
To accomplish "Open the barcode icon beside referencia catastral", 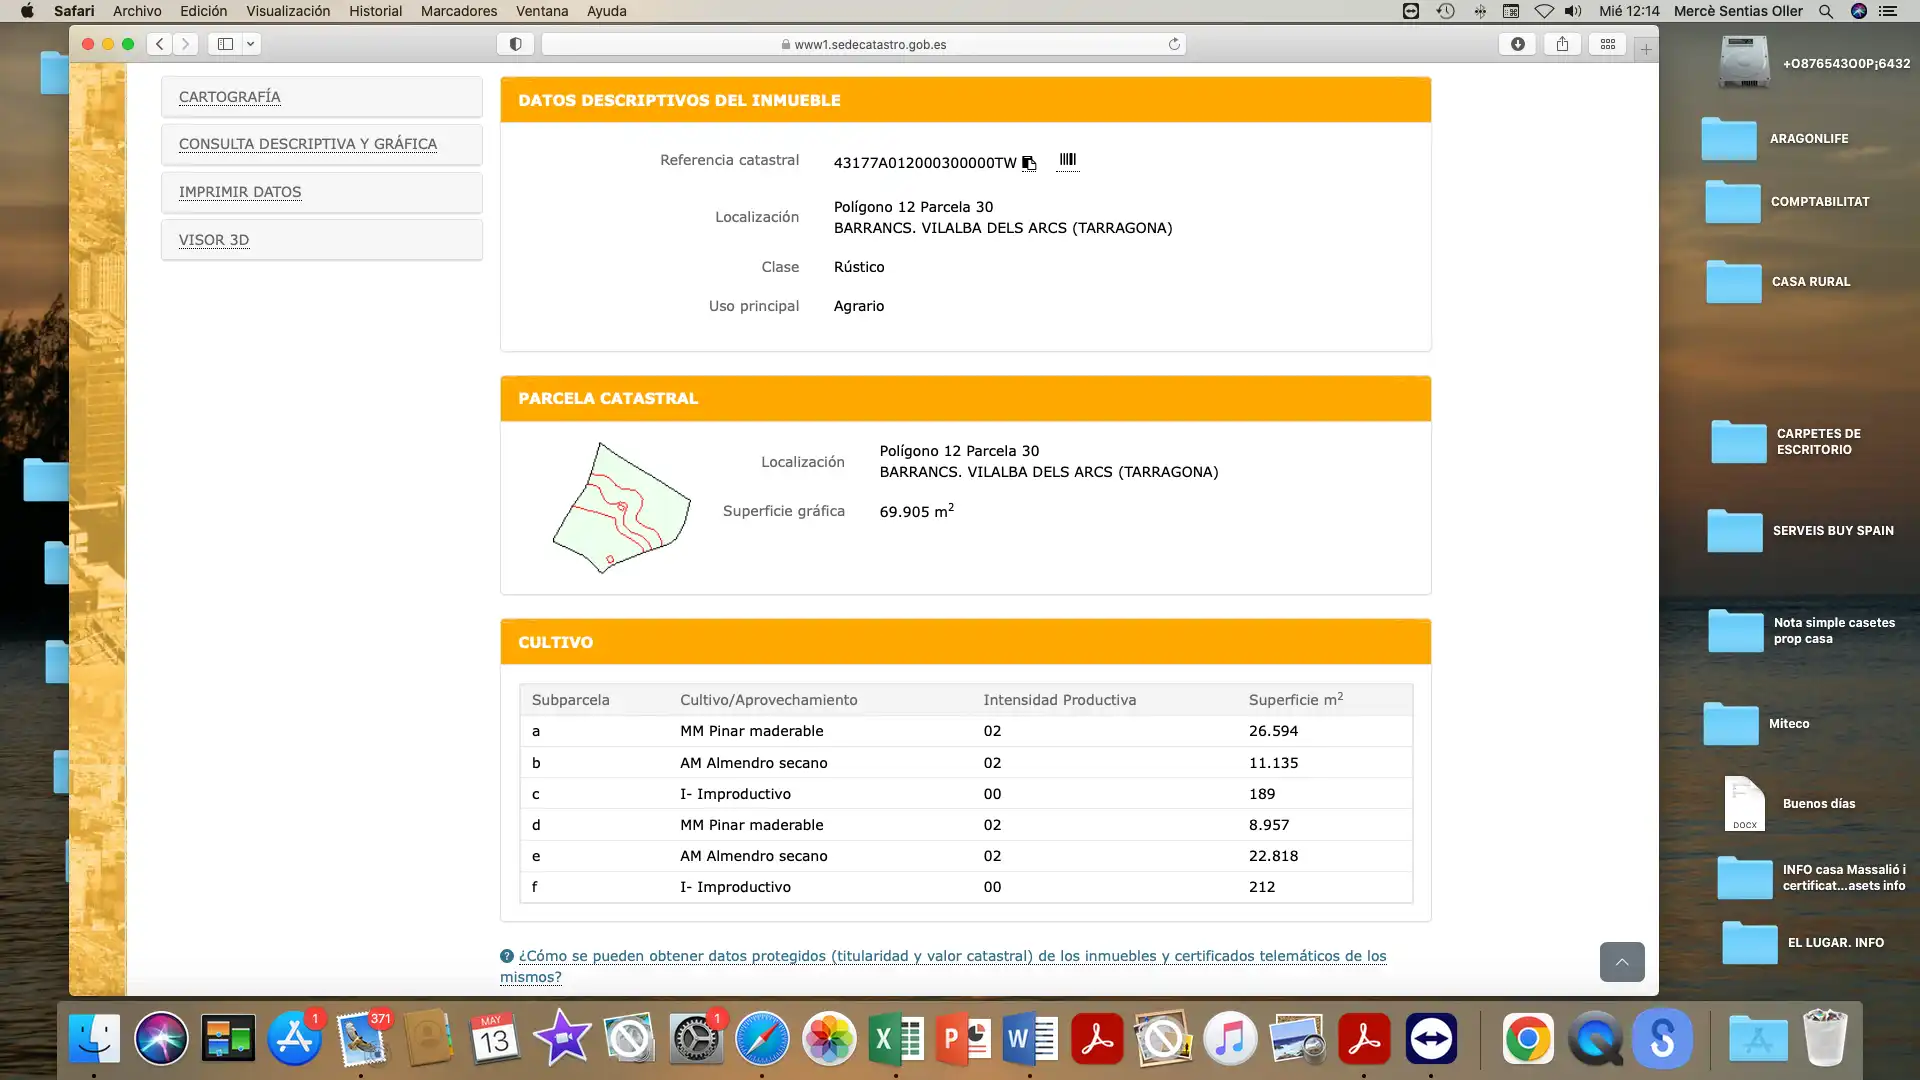I will click(x=1068, y=160).
